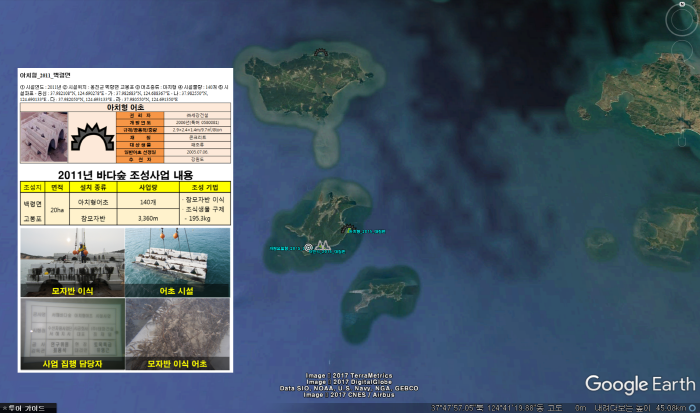This screenshot has height=413, width=700.
Task: Click the 사업 집행 담당자 photo in the overlay
Action: 72,334
